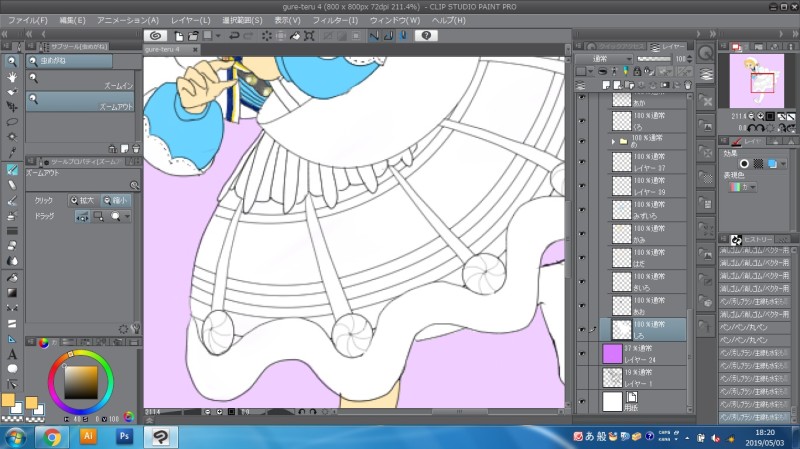This screenshot has width=800, height=449.
Task: Open the レイヤー(L) menu
Action: 191,20
